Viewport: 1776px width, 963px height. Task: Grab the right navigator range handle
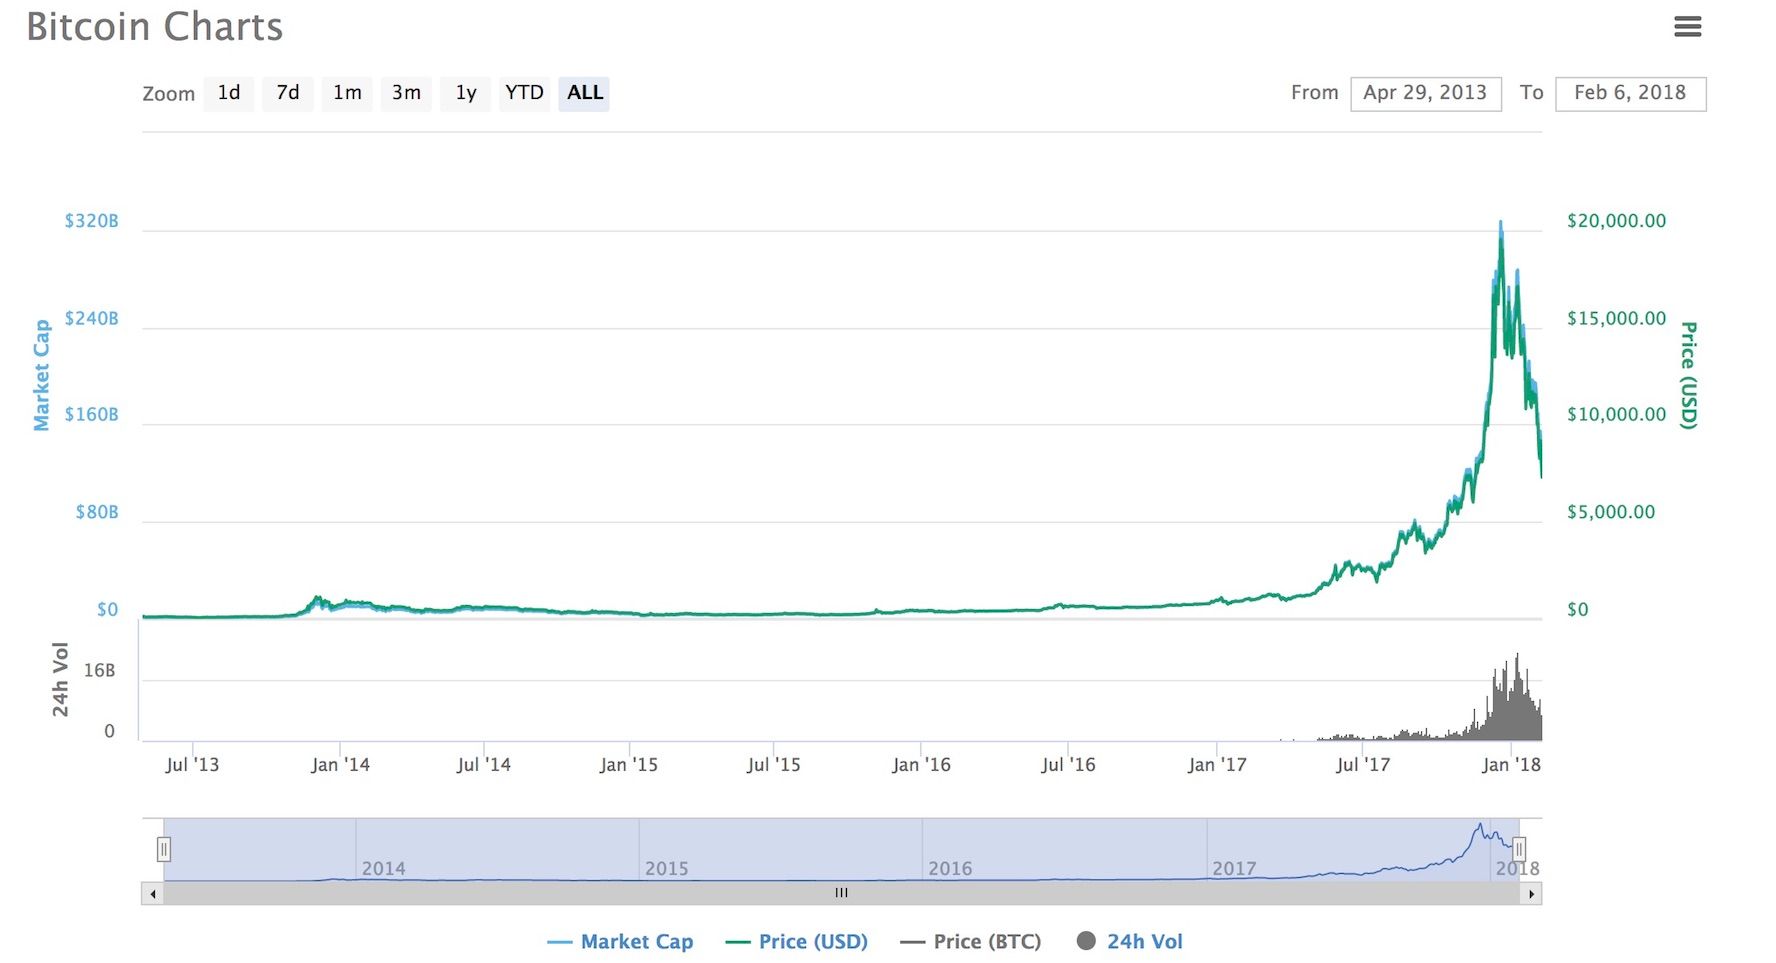1518,849
